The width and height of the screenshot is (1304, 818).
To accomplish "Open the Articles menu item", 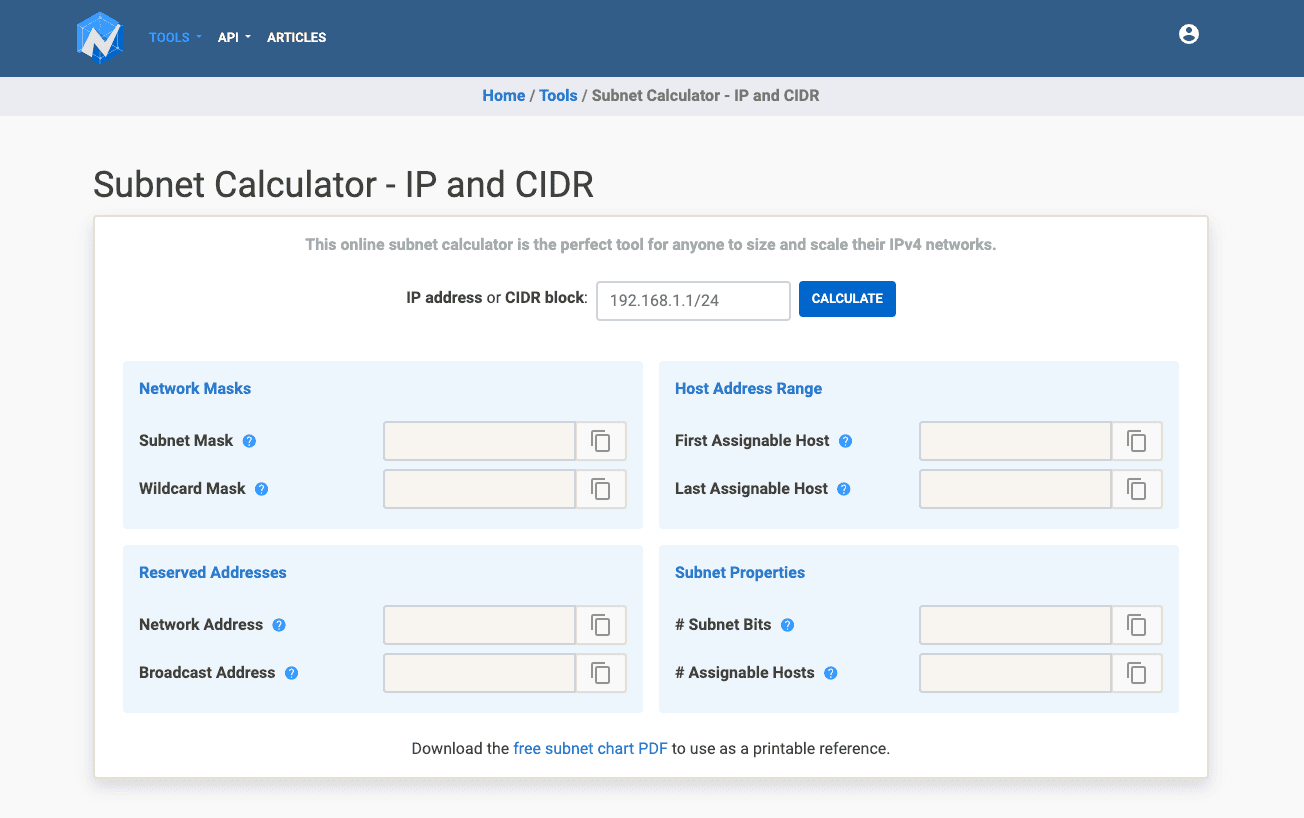I will [x=296, y=38].
